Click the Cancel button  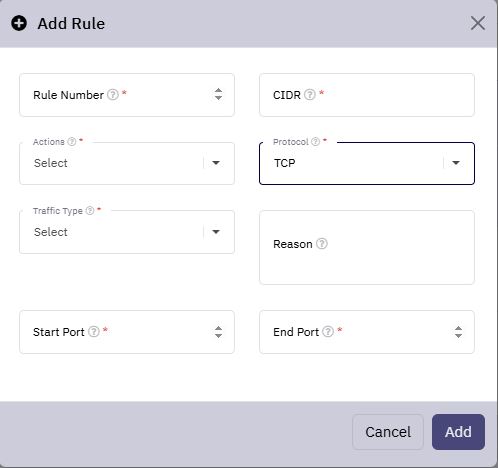pyautogui.click(x=388, y=432)
